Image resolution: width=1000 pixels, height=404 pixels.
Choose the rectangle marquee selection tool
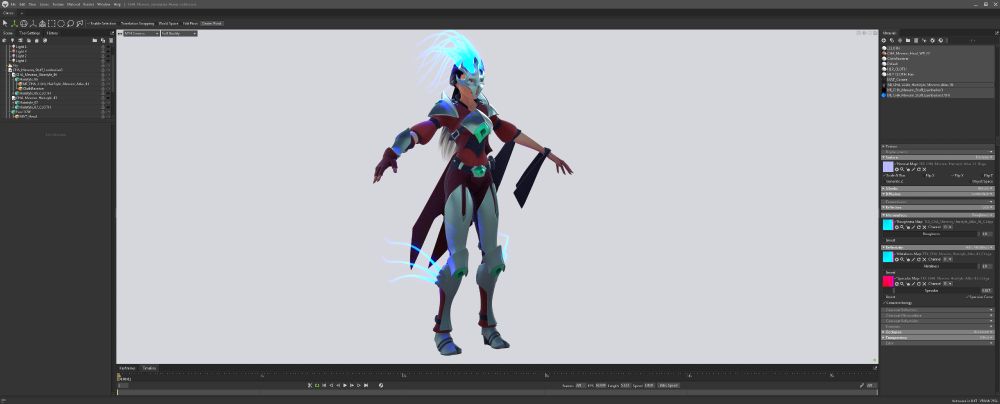pos(52,24)
